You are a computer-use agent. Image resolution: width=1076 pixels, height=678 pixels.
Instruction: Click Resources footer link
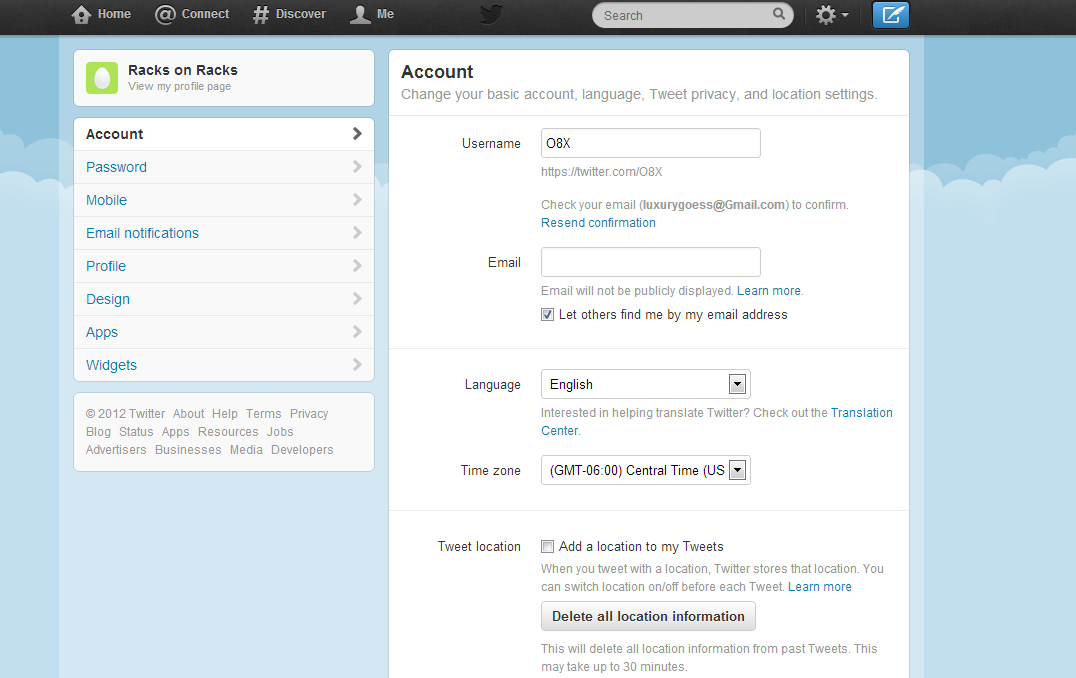pyautogui.click(x=228, y=432)
